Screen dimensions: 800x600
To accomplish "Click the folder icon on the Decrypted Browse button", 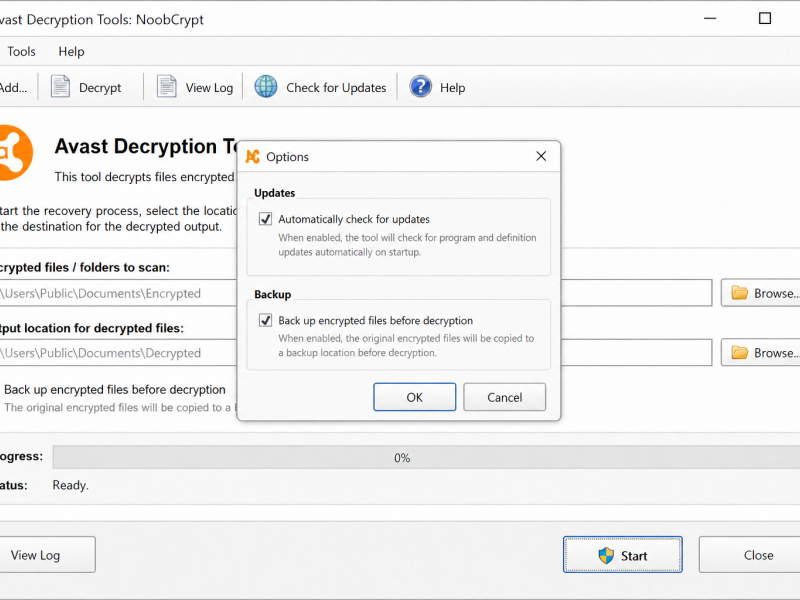I will (x=739, y=353).
